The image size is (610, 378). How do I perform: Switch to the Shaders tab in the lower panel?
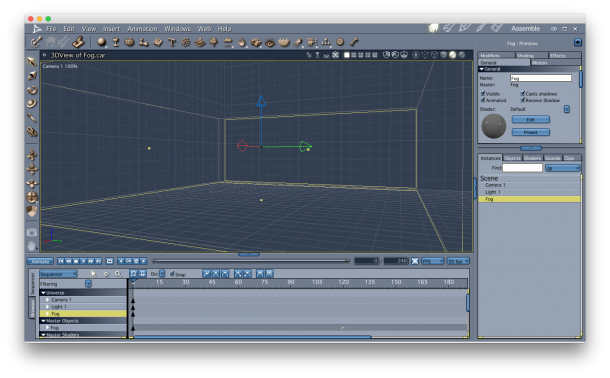[532, 158]
